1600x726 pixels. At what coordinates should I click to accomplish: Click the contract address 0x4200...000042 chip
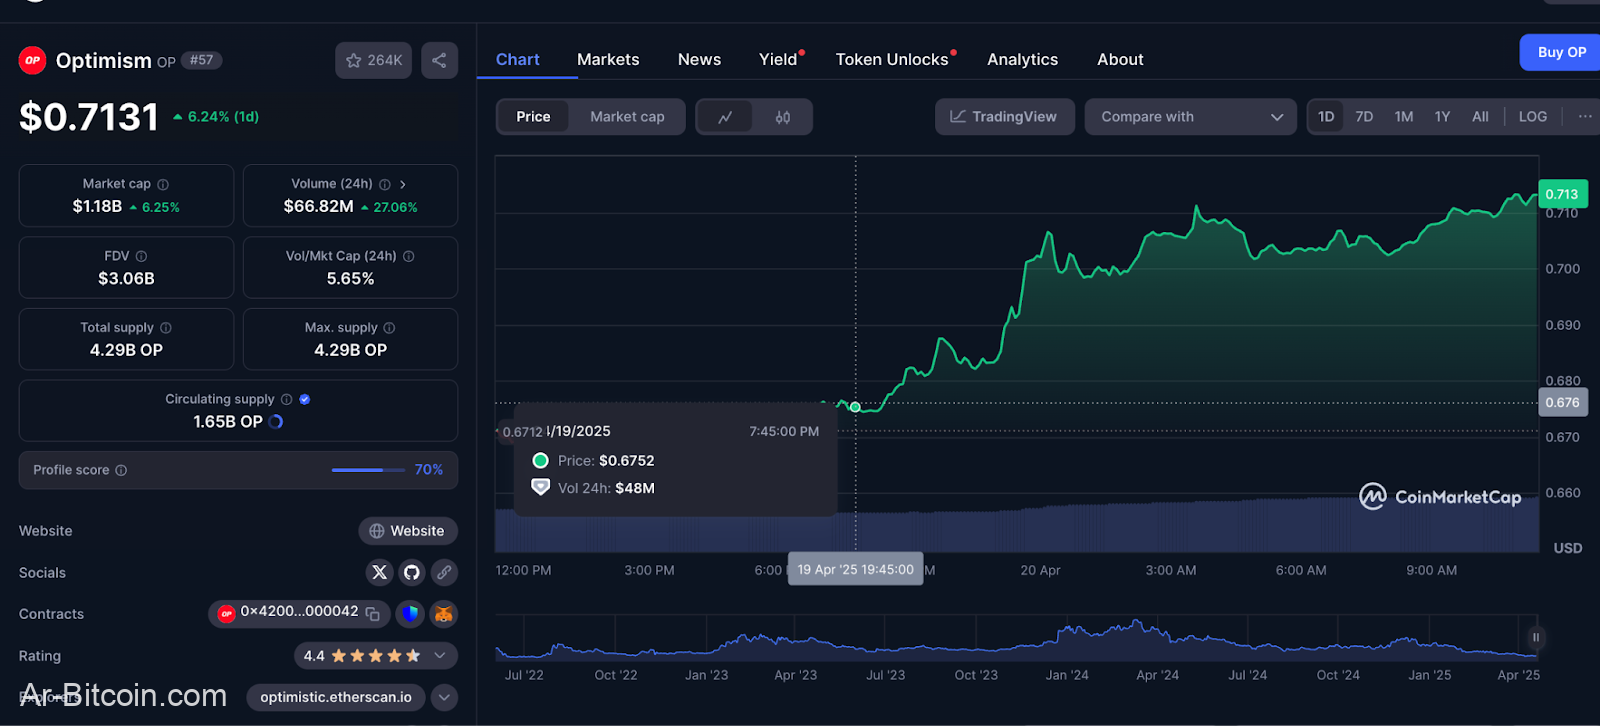299,613
